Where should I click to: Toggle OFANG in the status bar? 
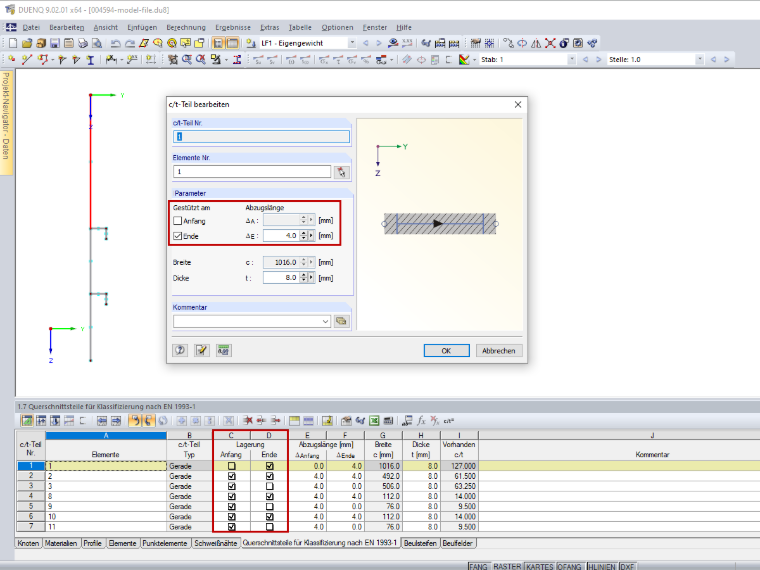click(x=570, y=566)
